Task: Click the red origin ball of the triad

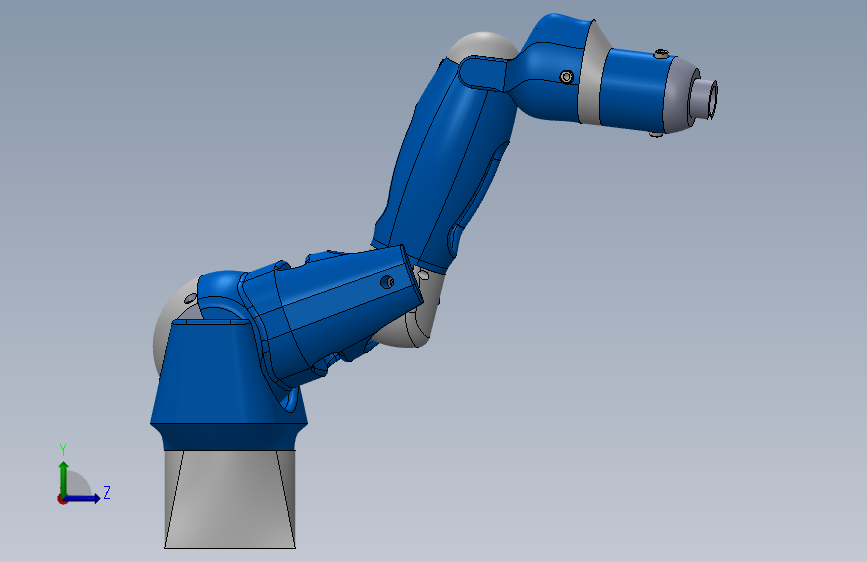Action: point(62,499)
